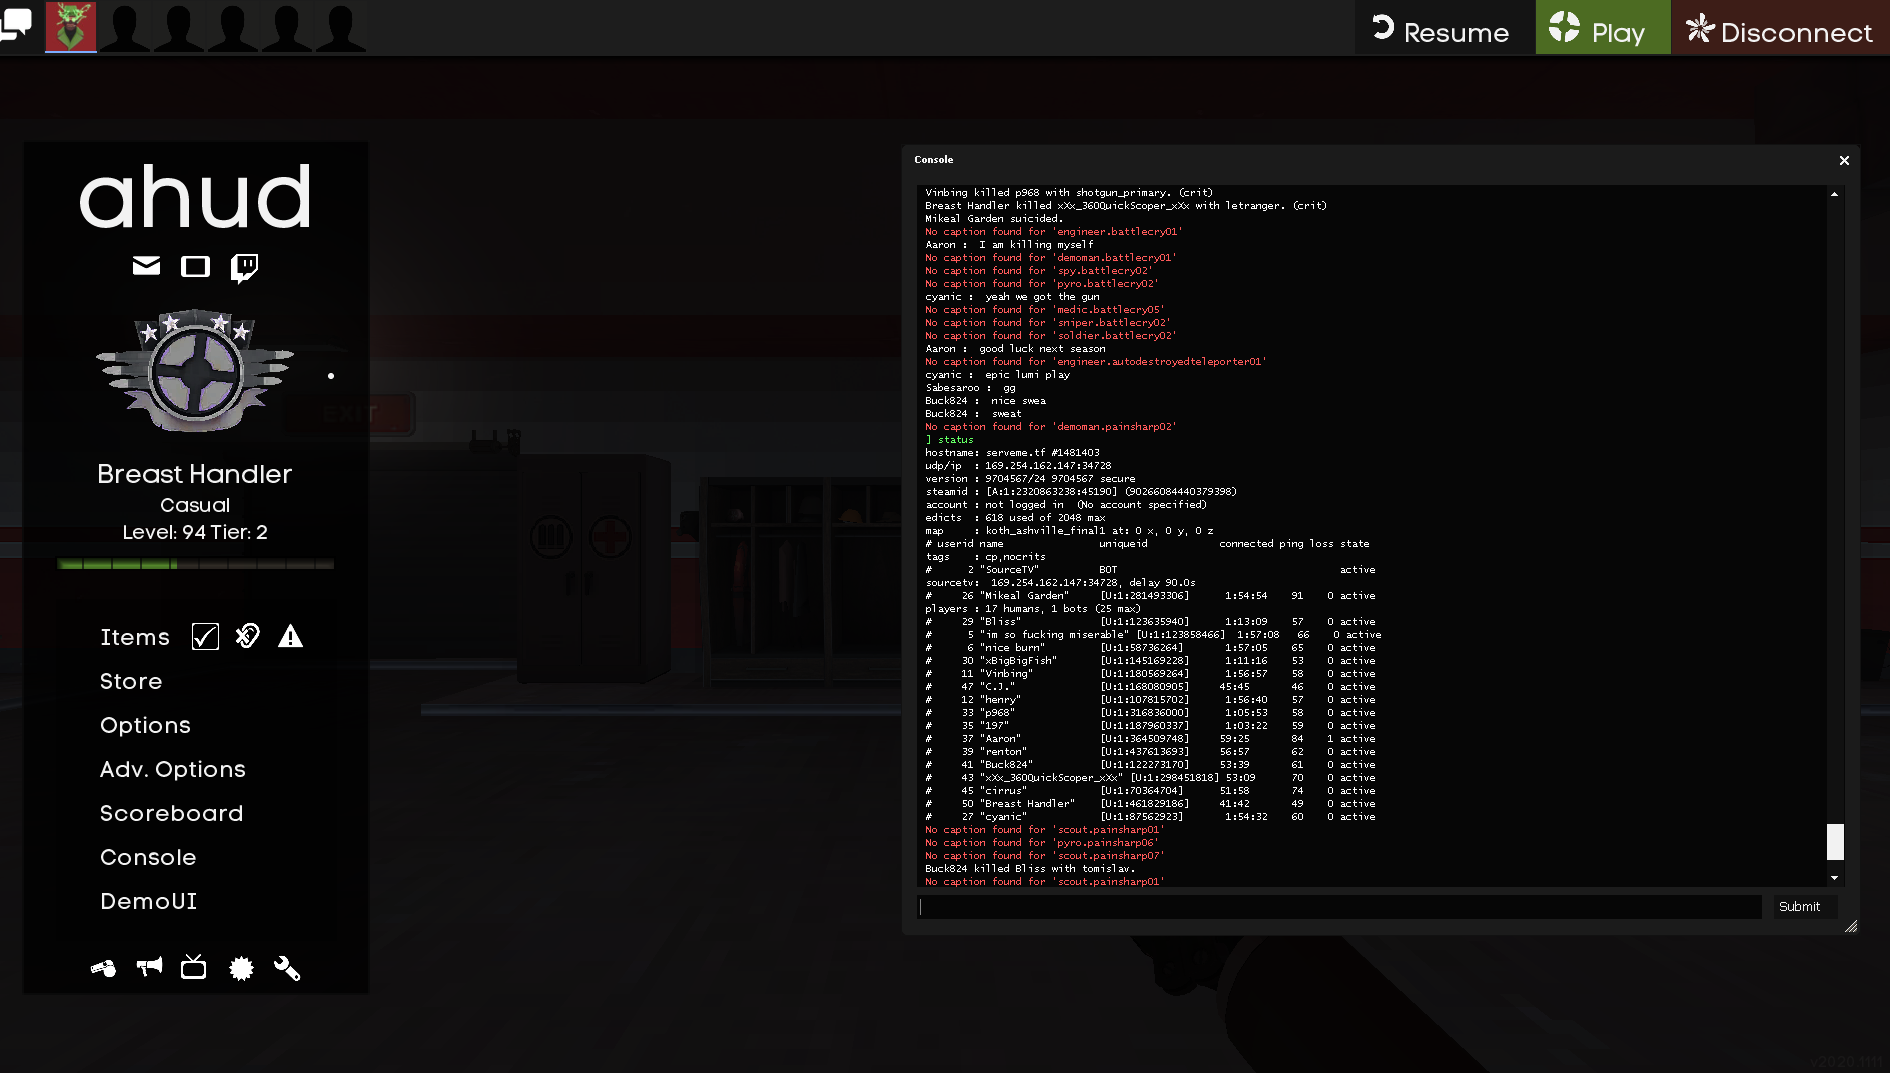Image resolution: width=1890 pixels, height=1073 pixels.
Task: Click the warning triangle icon
Action: 290,636
